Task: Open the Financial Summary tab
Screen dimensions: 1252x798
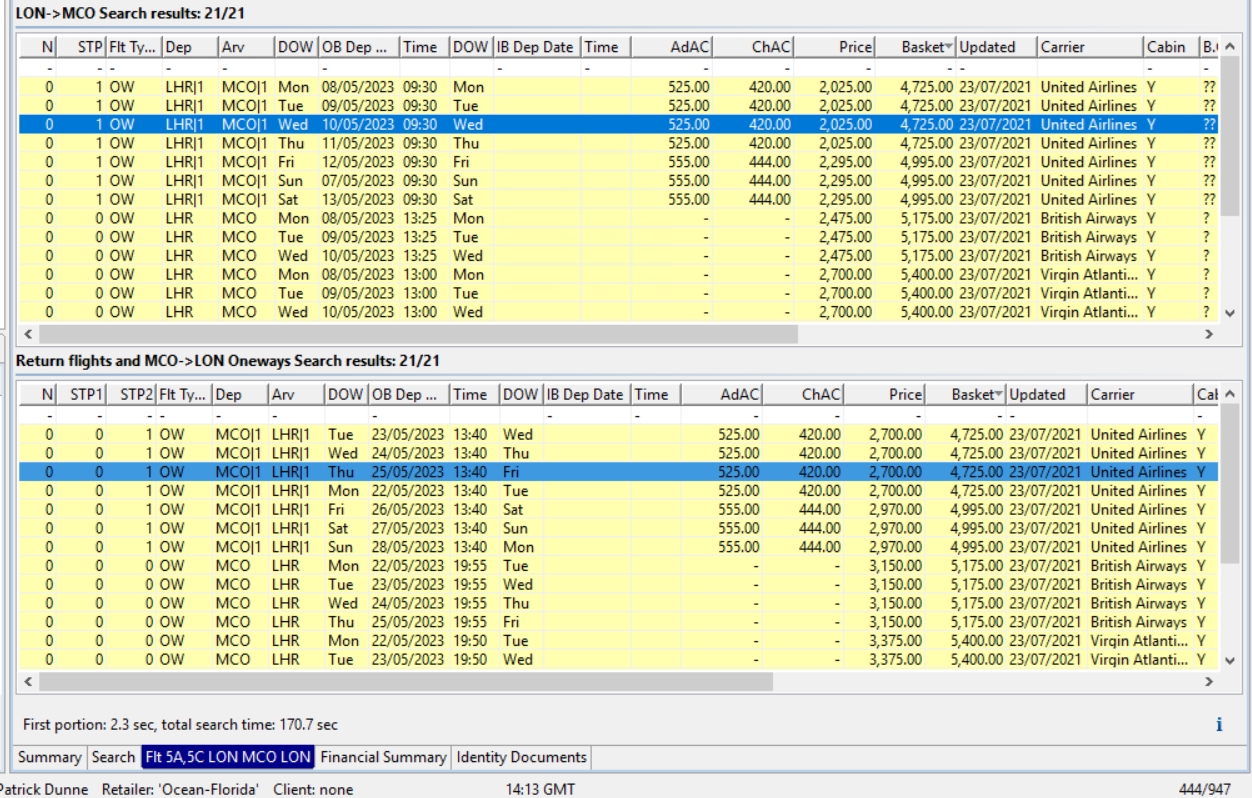Action: click(x=383, y=757)
